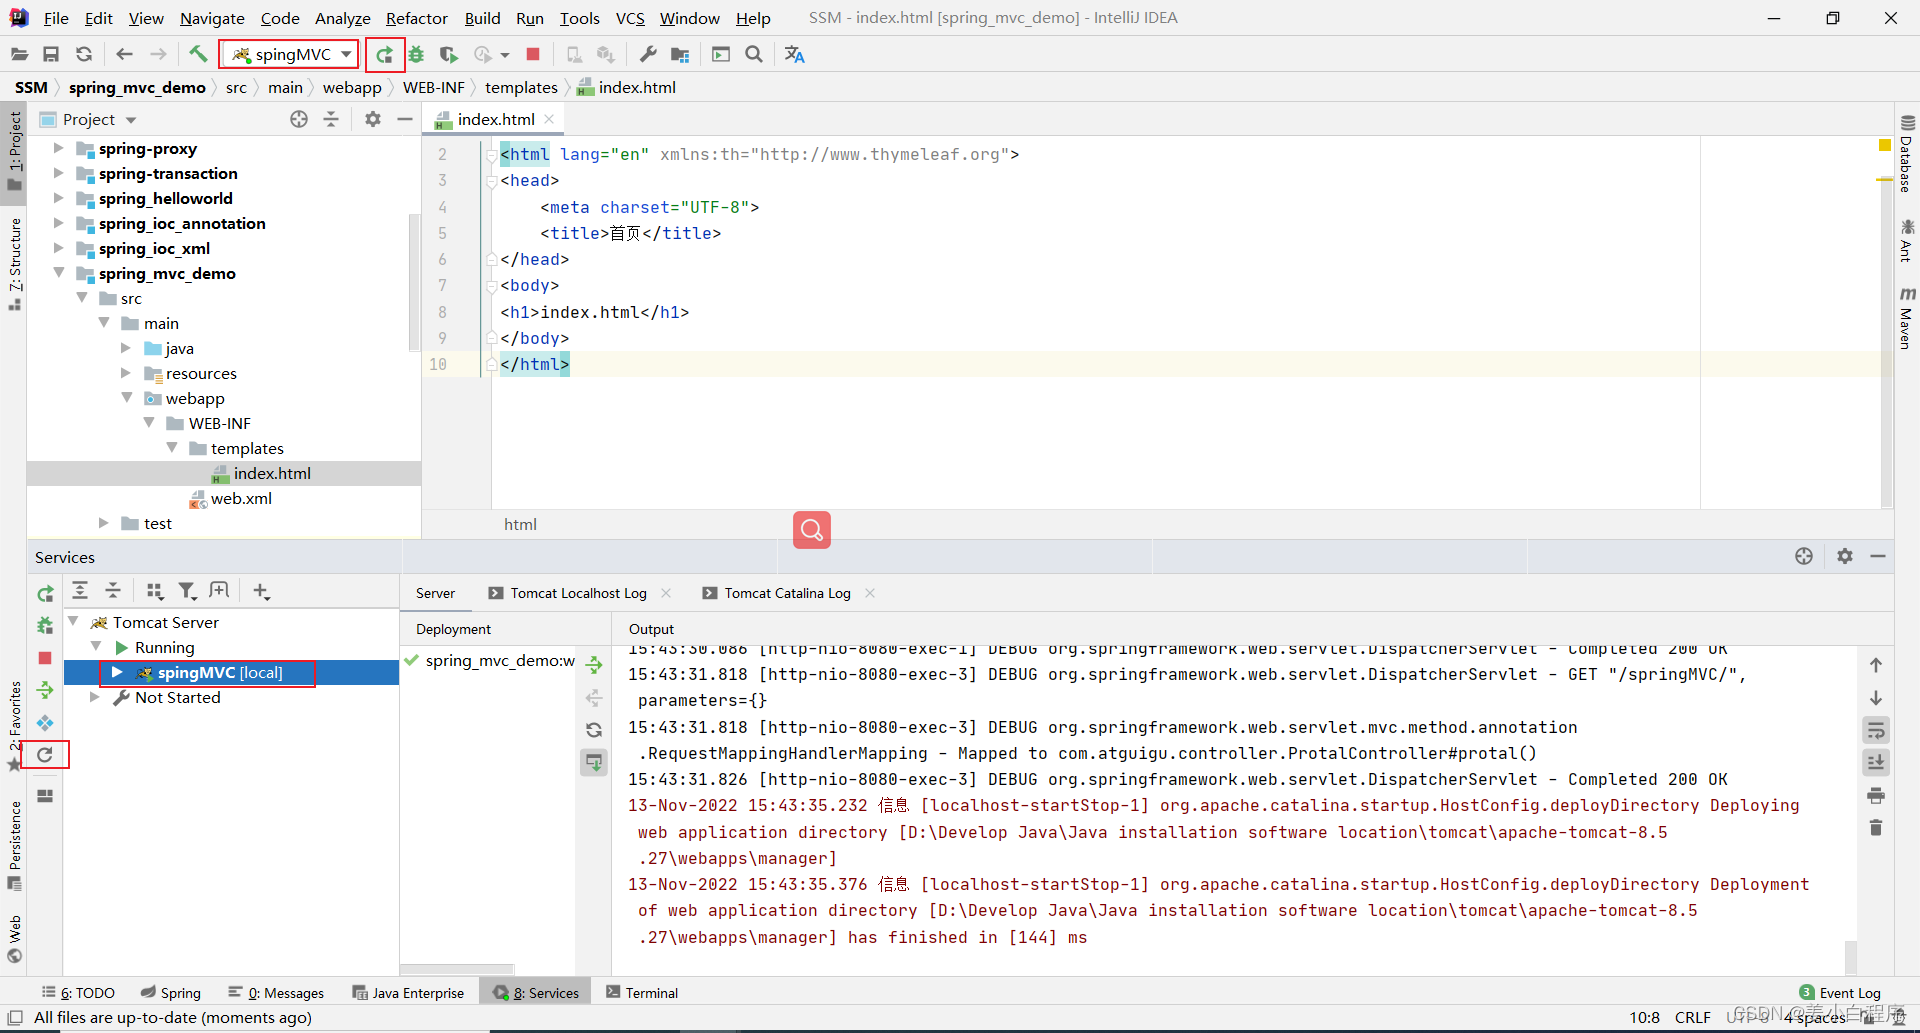Print output icon in console
The height and width of the screenshot is (1033, 1920).
1876,796
